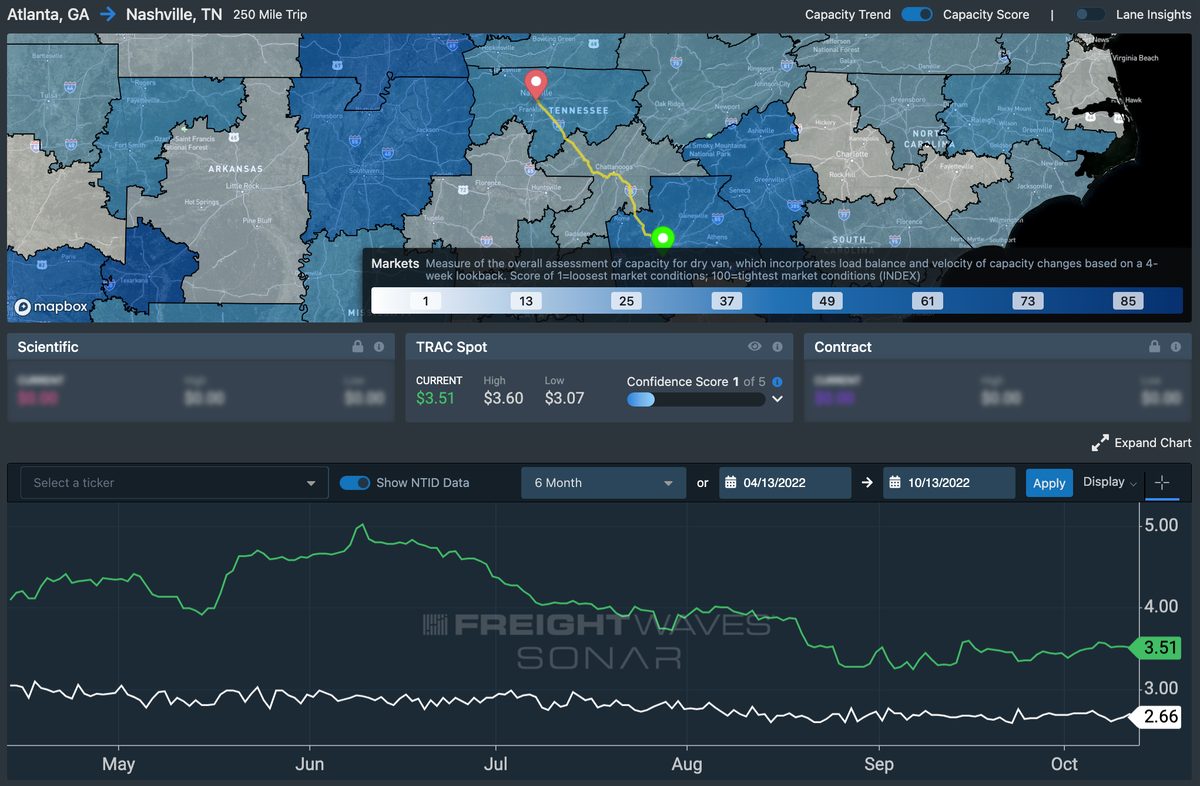Click legend value 73 on capacity scale
The width and height of the screenshot is (1200, 786).
pyautogui.click(x=1028, y=301)
